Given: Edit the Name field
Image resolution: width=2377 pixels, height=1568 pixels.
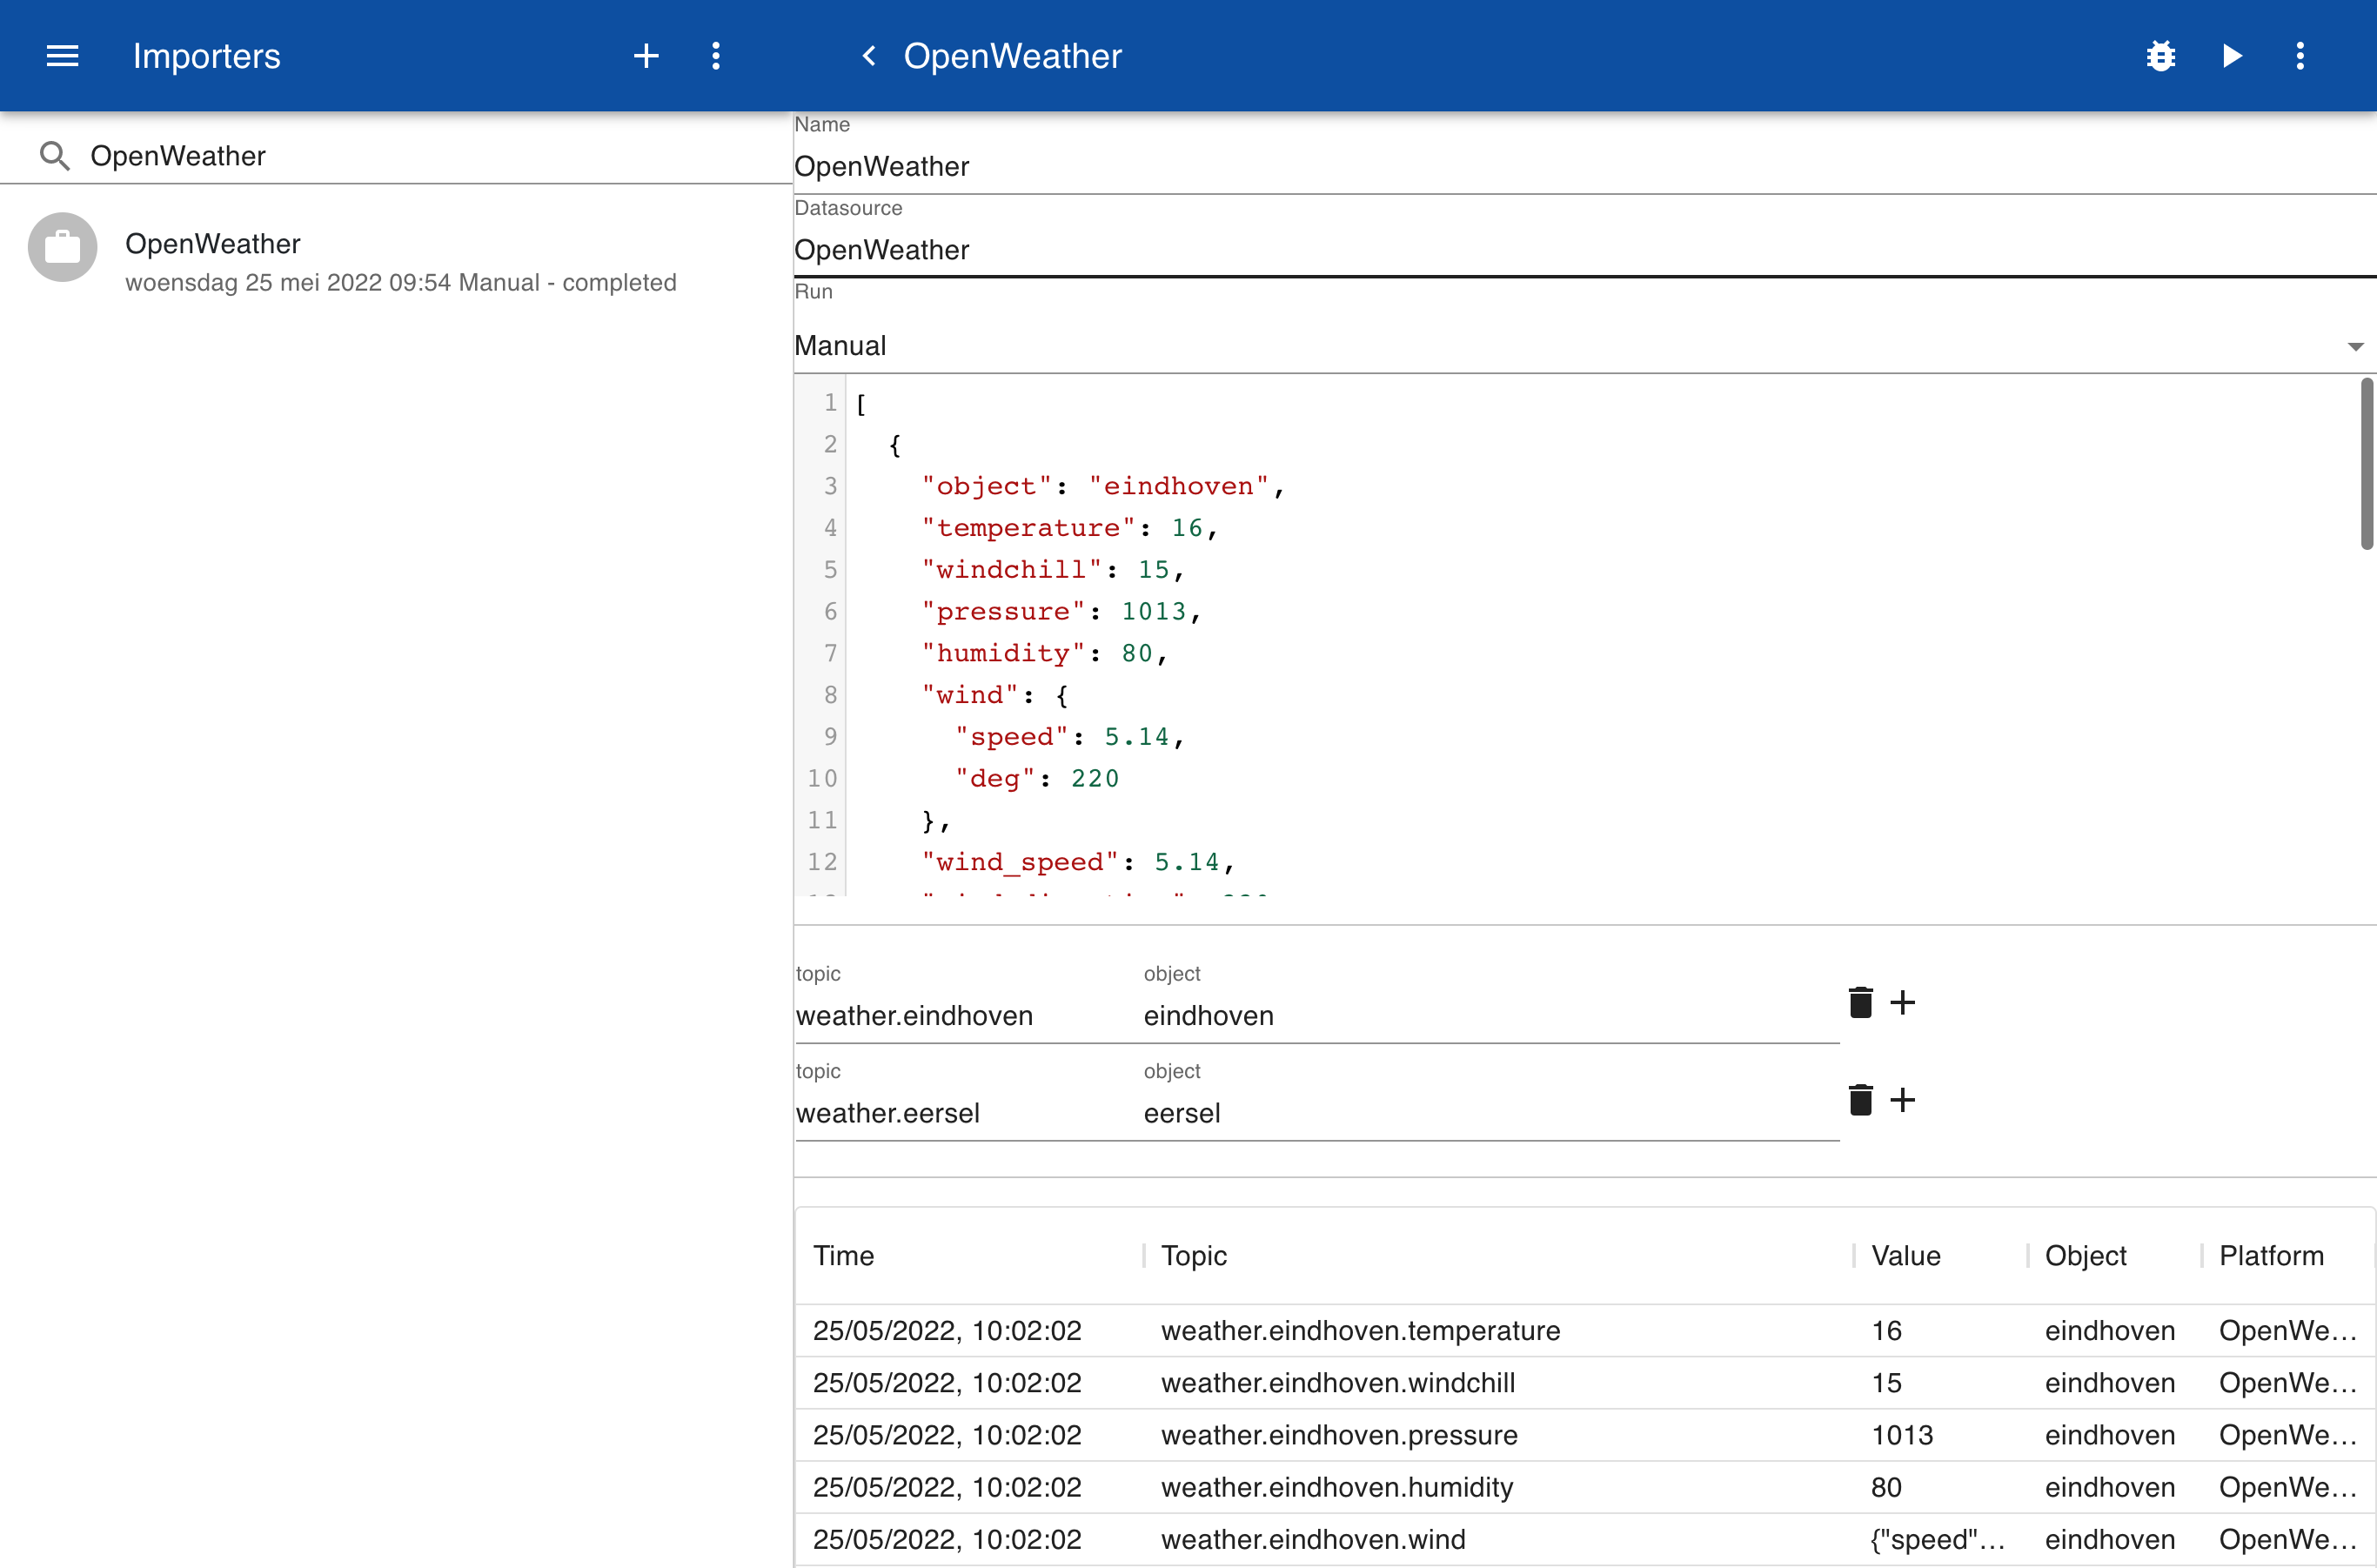Looking at the screenshot, I should [1584, 167].
